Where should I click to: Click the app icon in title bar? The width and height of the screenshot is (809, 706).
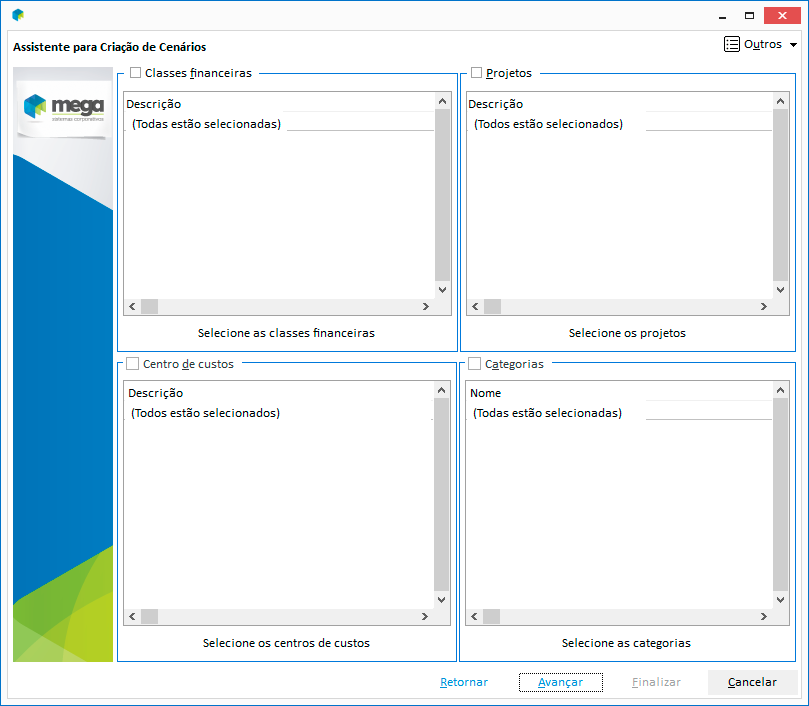(18, 15)
